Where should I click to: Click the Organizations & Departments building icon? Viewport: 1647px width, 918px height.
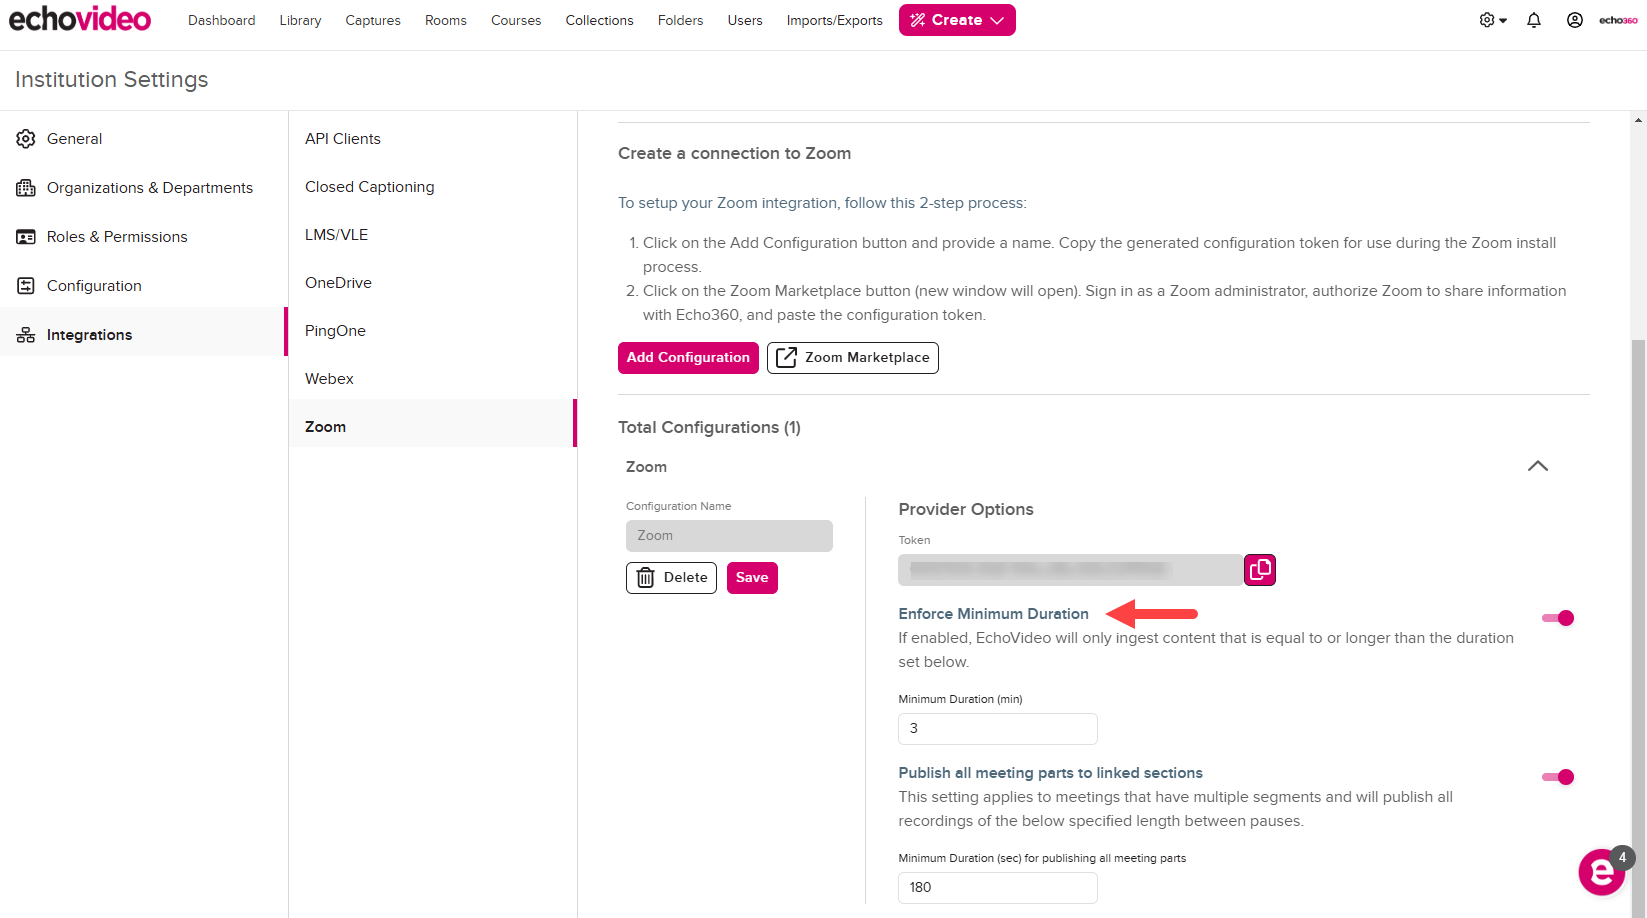point(26,188)
